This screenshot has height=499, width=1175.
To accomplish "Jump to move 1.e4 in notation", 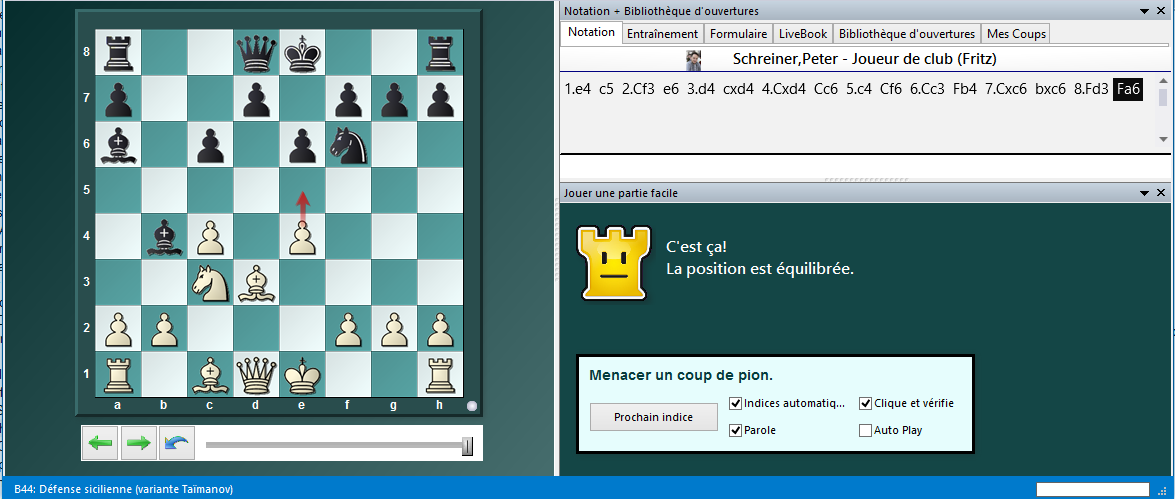I will (x=578, y=89).
